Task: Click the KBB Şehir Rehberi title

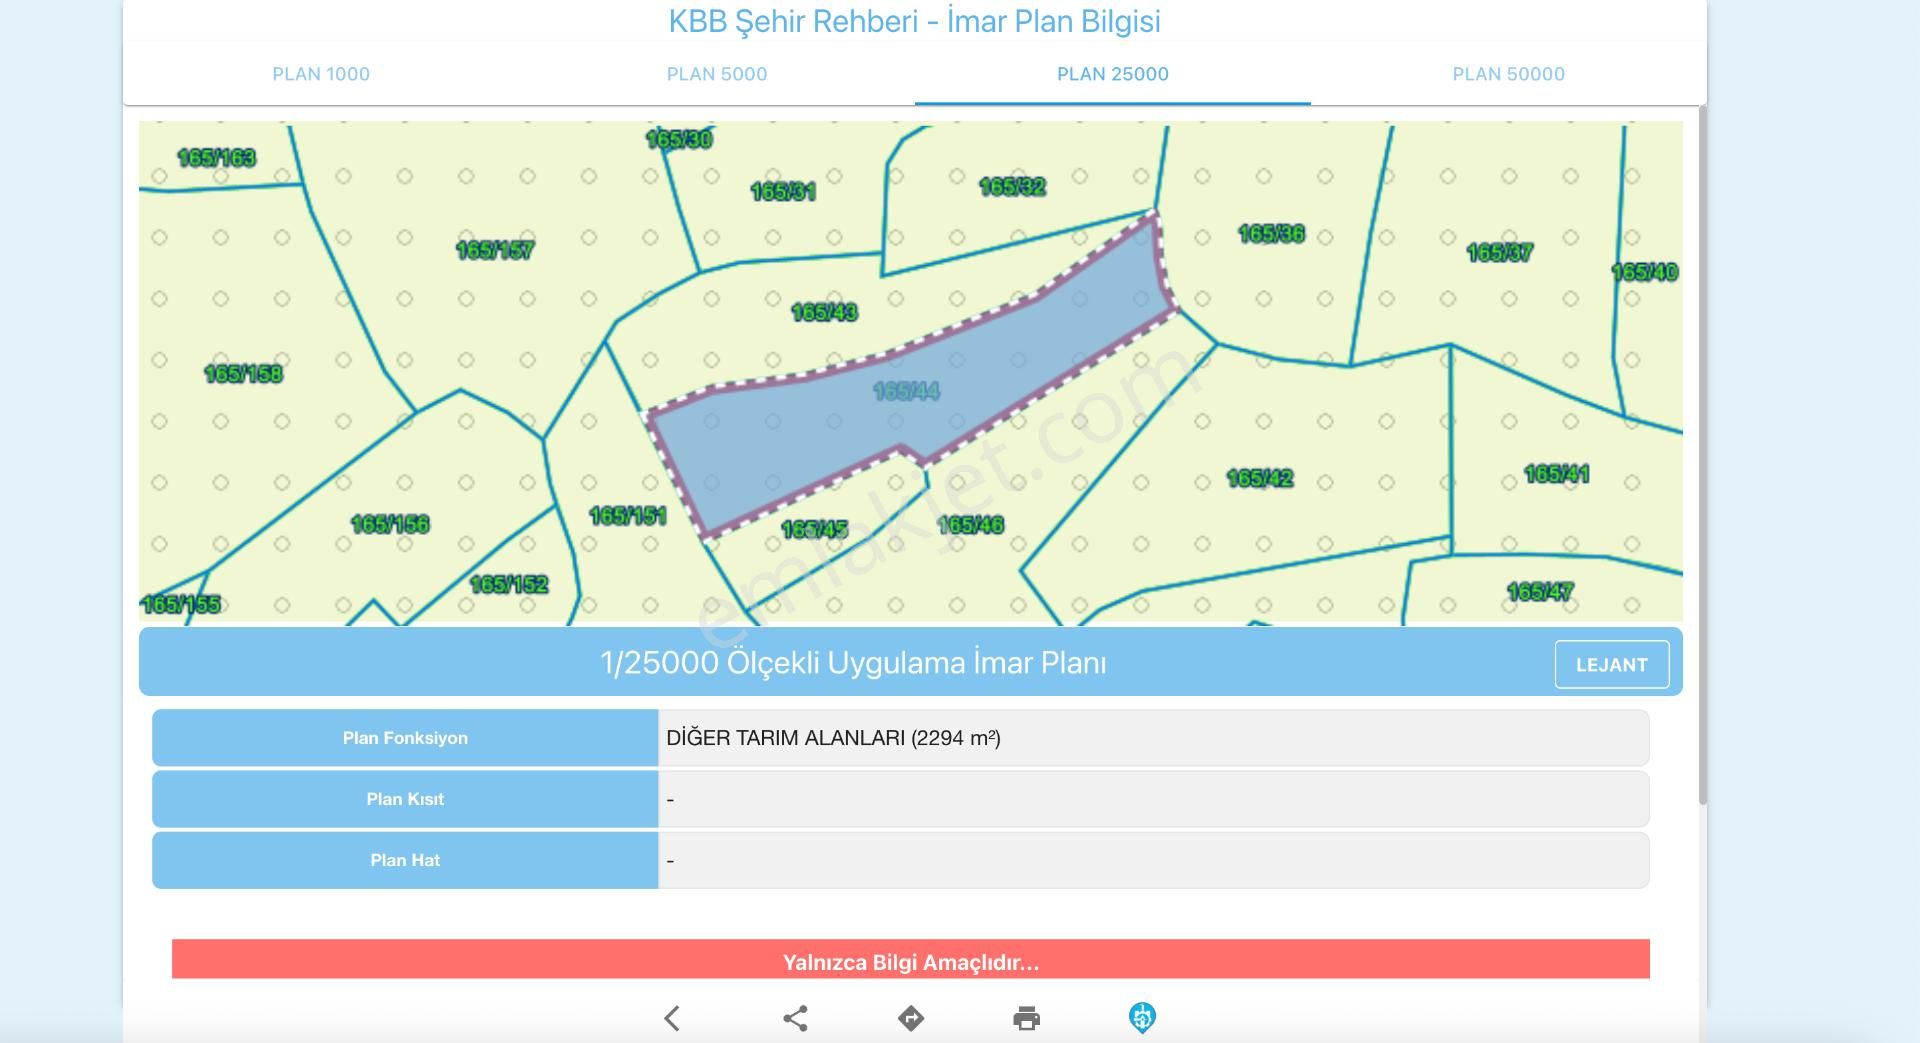Action: (x=914, y=21)
